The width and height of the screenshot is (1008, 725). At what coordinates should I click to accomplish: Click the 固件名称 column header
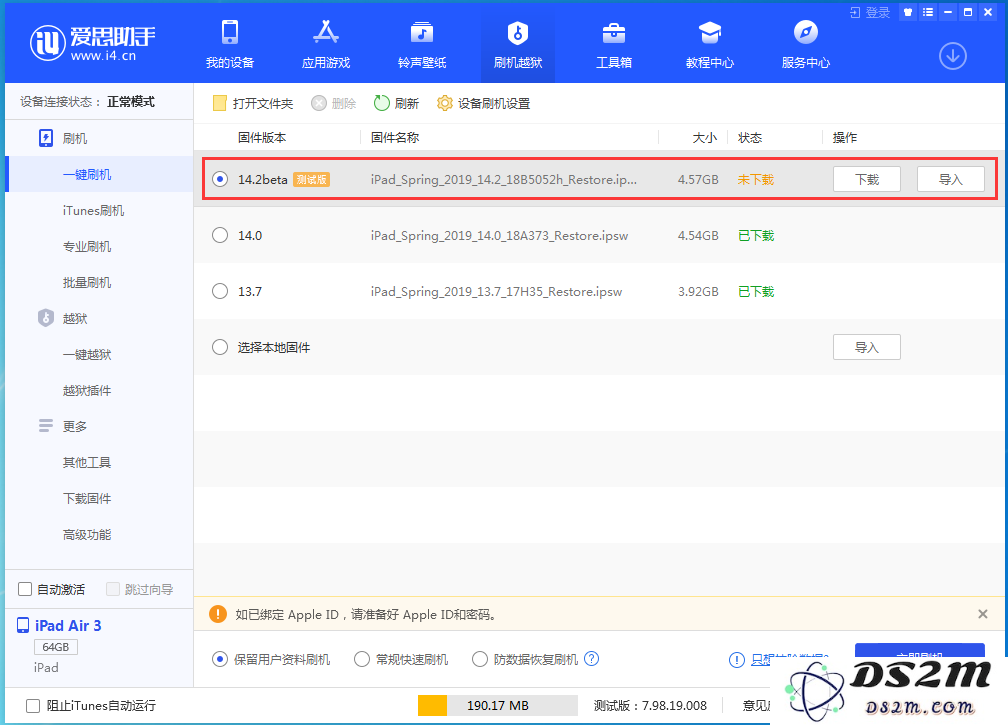point(395,138)
